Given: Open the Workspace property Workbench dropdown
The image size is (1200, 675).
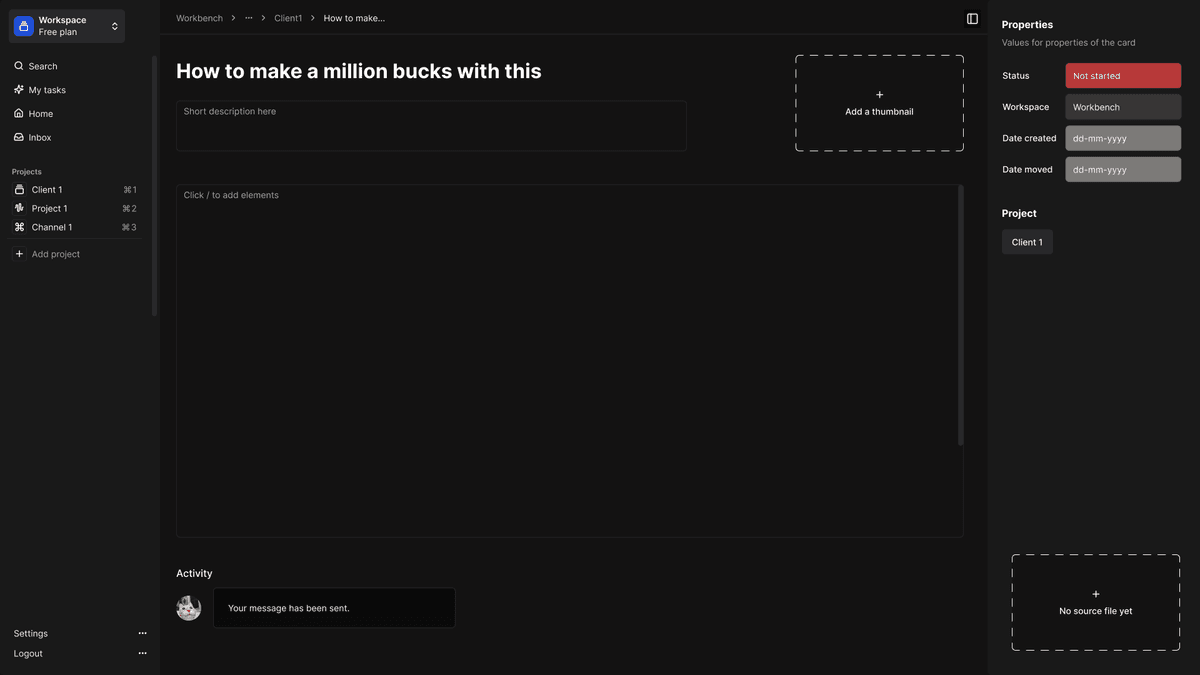Looking at the screenshot, I should tap(1123, 107).
